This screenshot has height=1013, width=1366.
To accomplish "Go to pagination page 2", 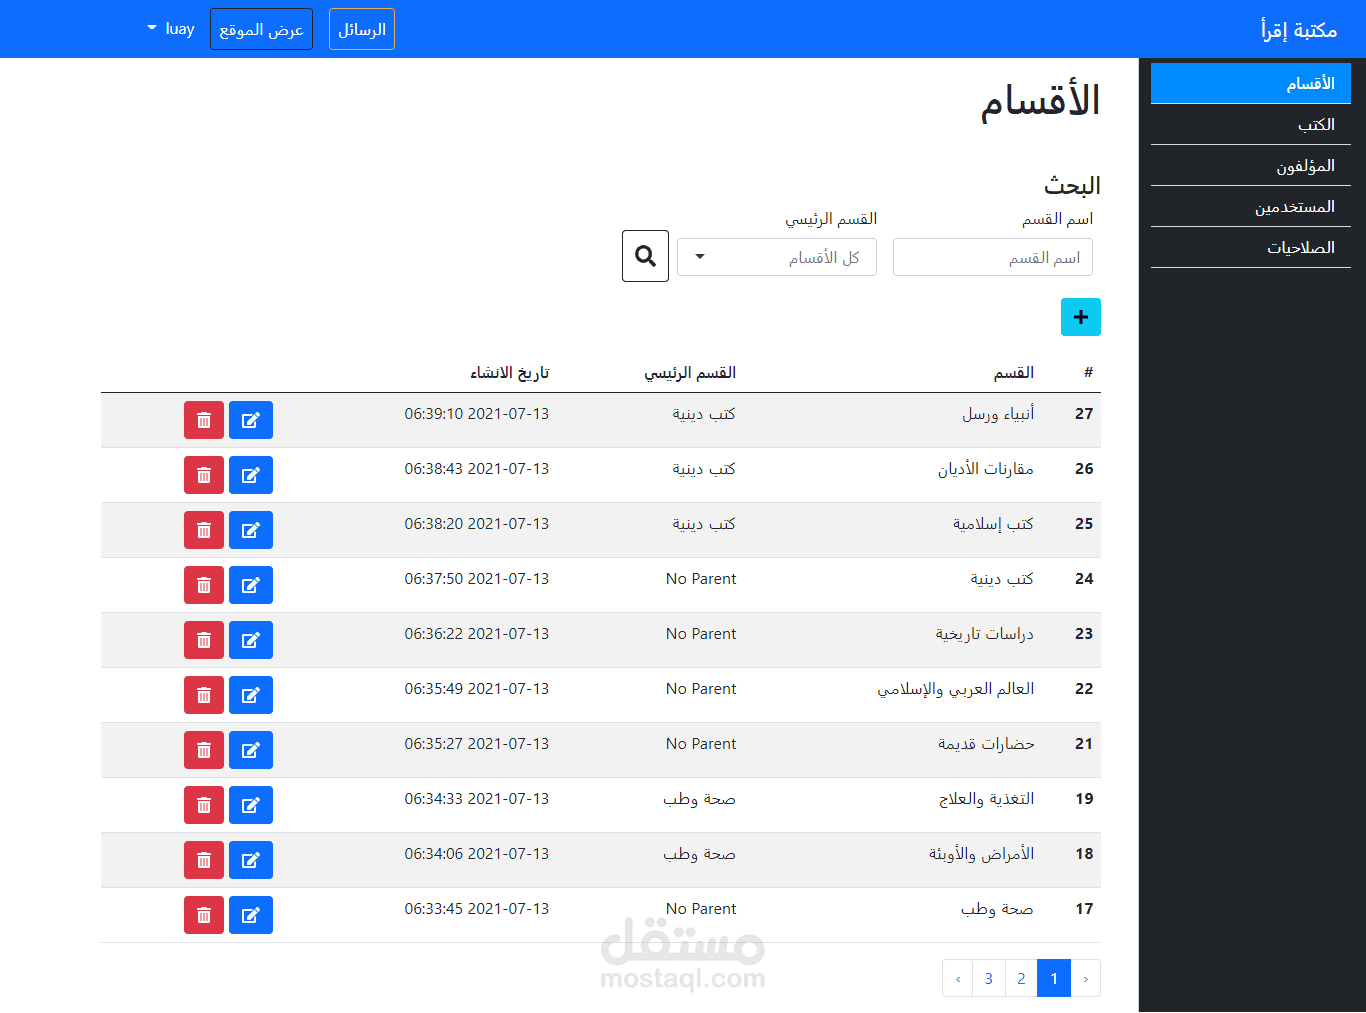I will coord(1021,978).
